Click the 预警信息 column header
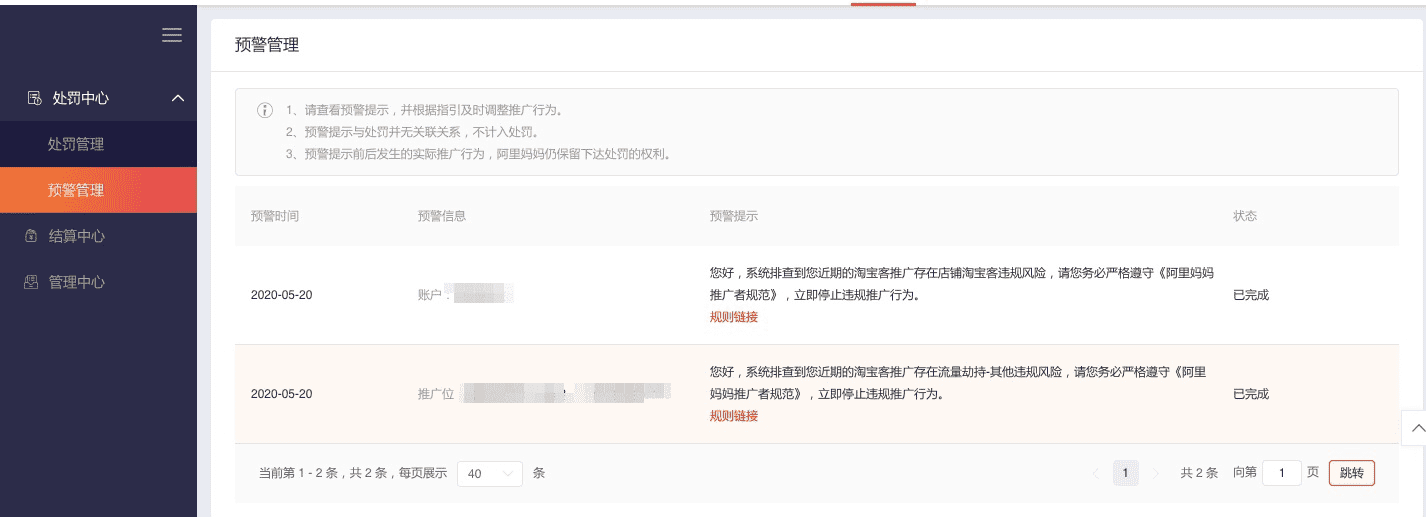Viewport: 1426px width, 517px height. tap(442, 216)
